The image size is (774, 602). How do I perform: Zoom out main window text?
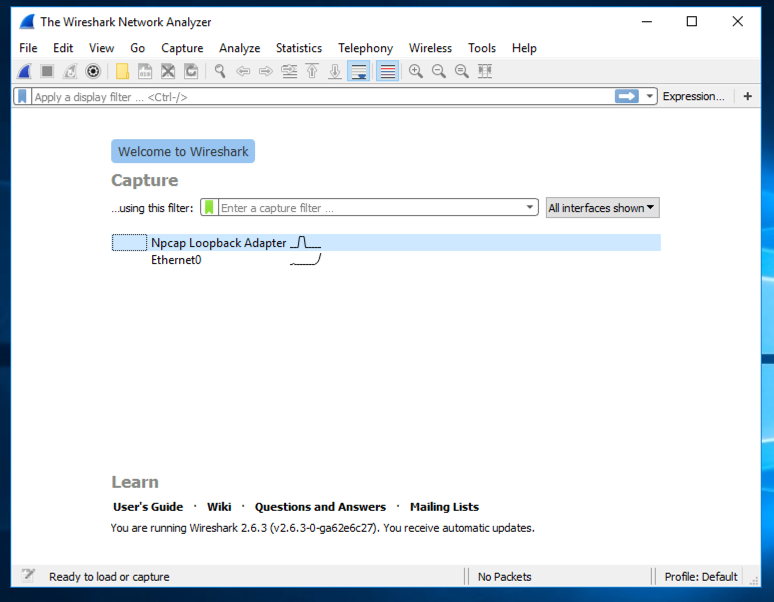pos(439,72)
